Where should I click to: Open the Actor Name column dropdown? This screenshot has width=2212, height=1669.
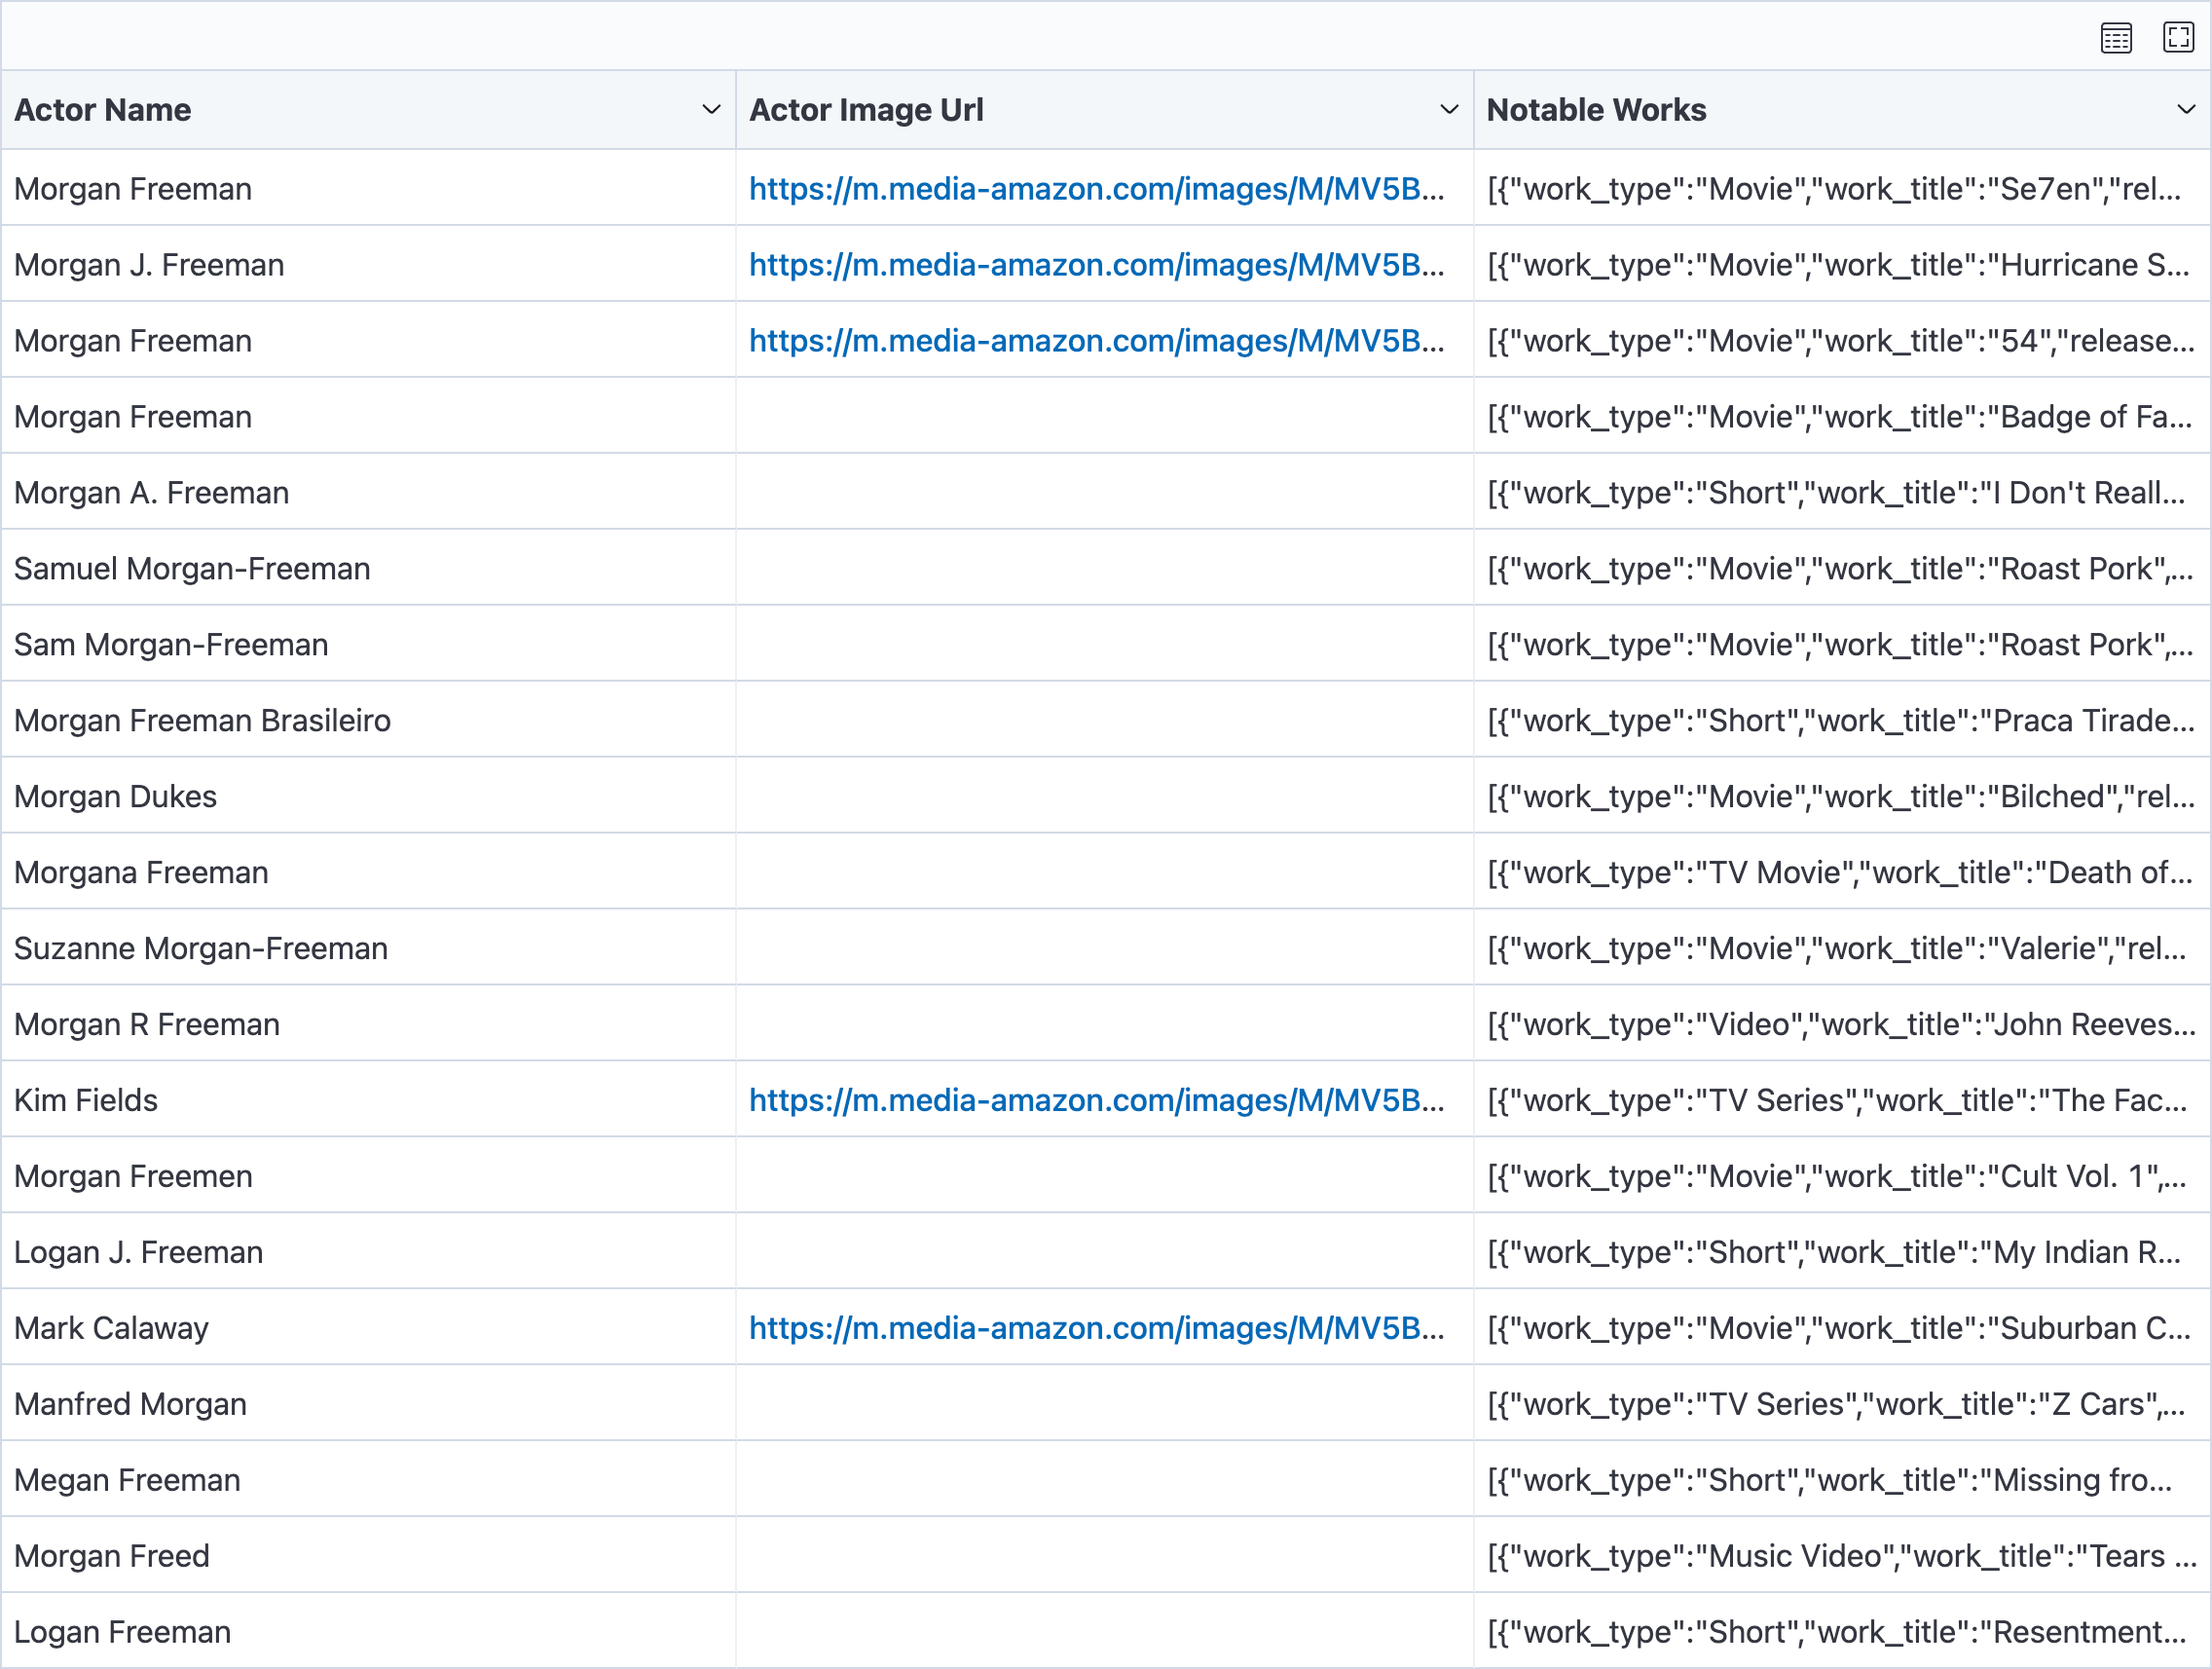click(x=711, y=110)
